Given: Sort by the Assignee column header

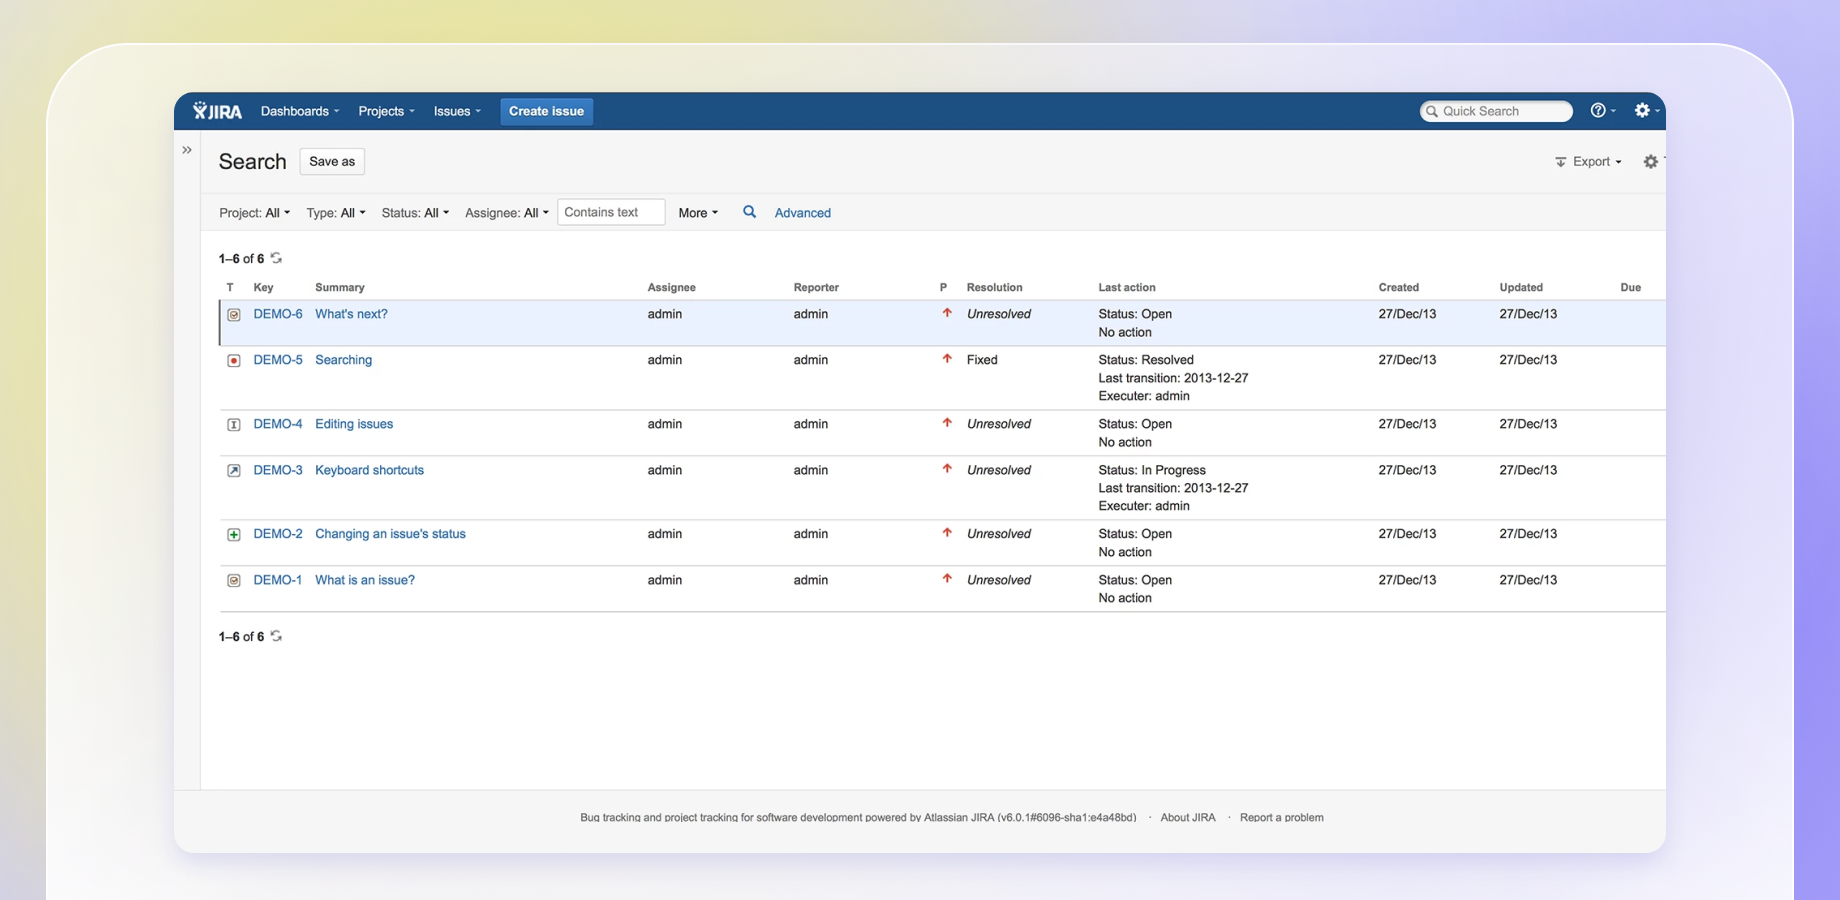Looking at the screenshot, I should click(x=671, y=287).
